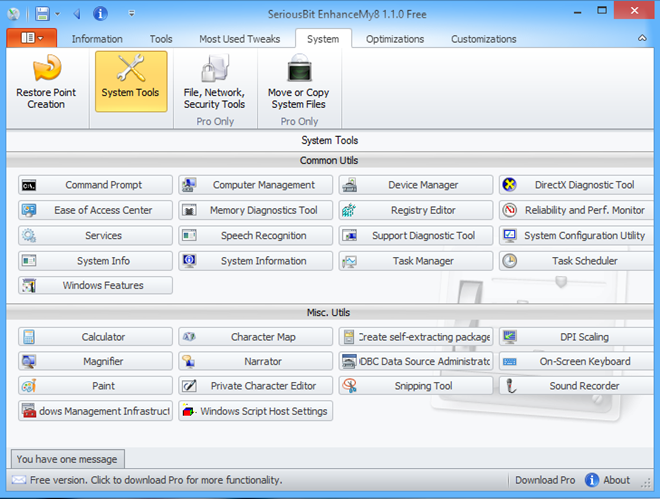
Task: Click the application logo icon
Action: pos(13,14)
